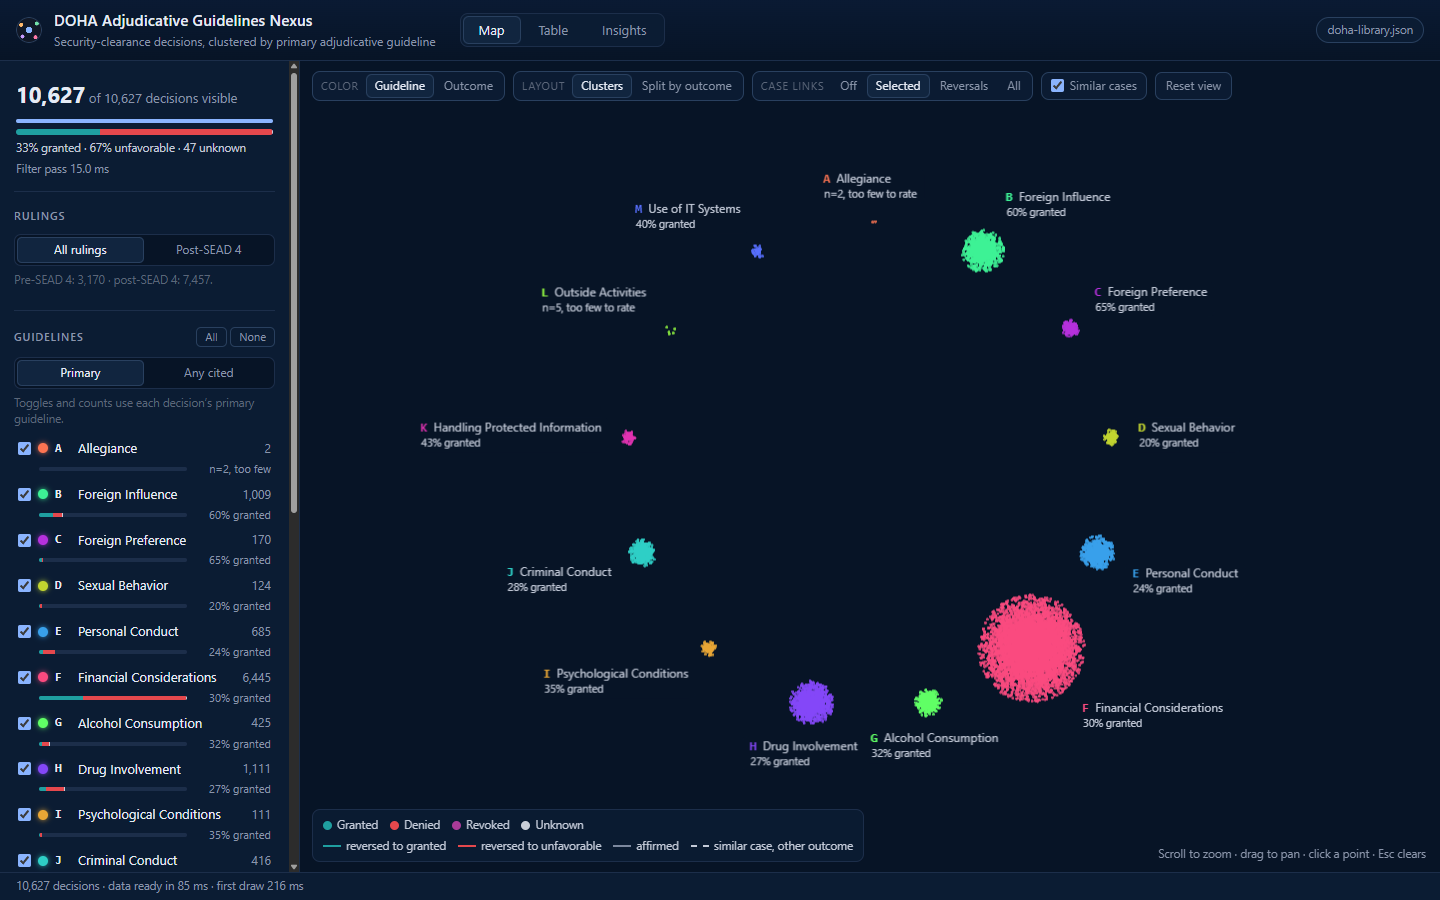Click the Nexus app logo icon
1440x900 pixels.
[29, 30]
